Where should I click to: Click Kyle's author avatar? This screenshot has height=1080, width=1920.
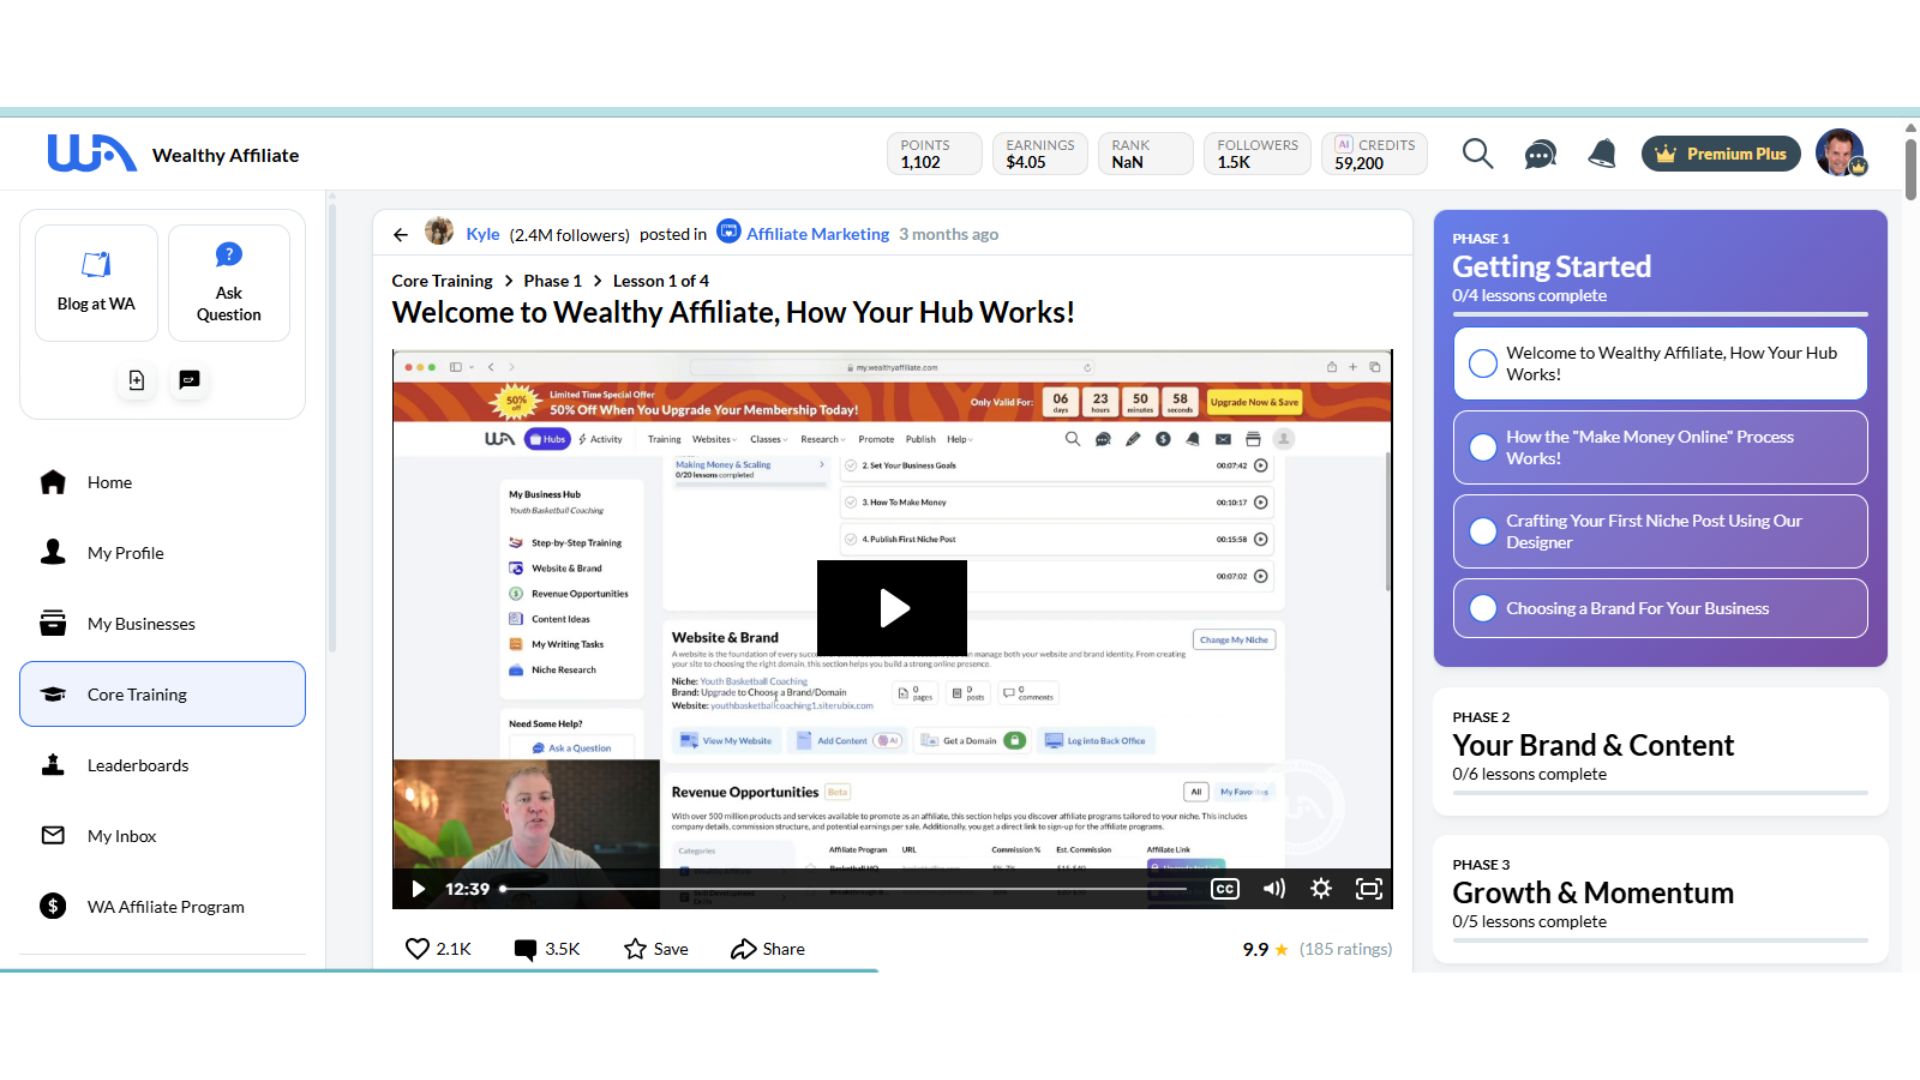click(x=439, y=232)
